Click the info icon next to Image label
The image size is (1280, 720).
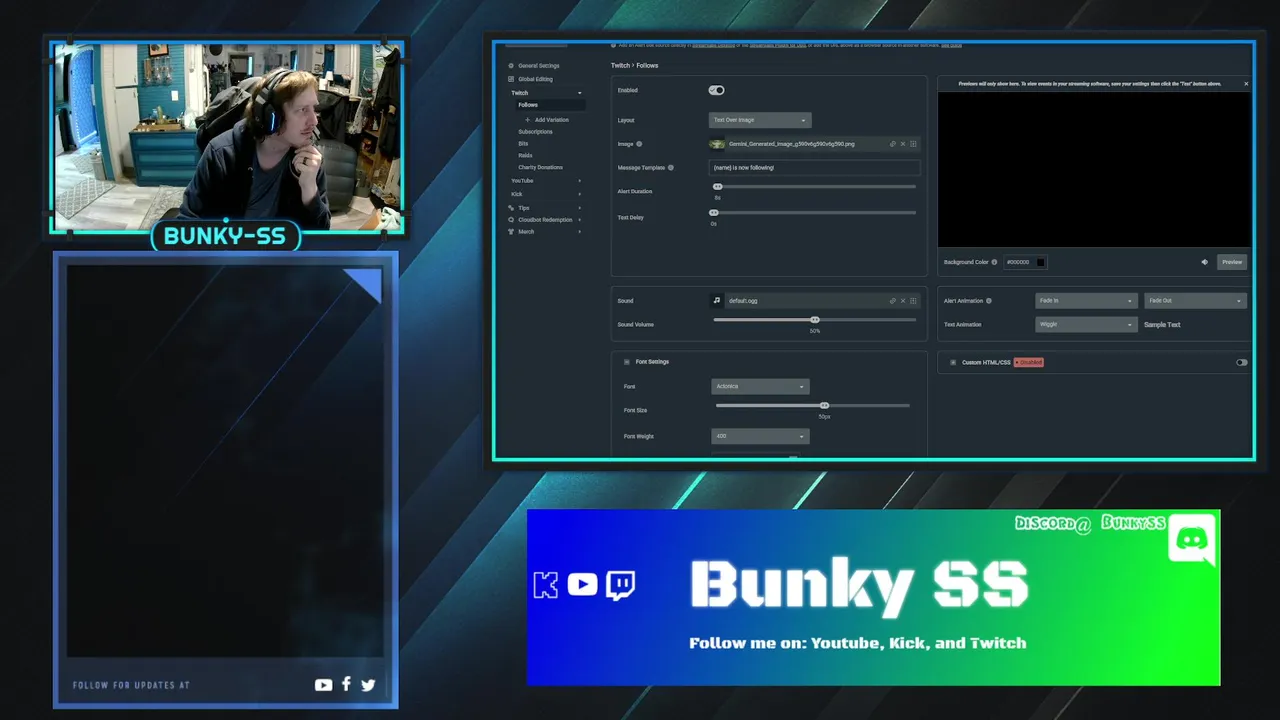coord(639,144)
